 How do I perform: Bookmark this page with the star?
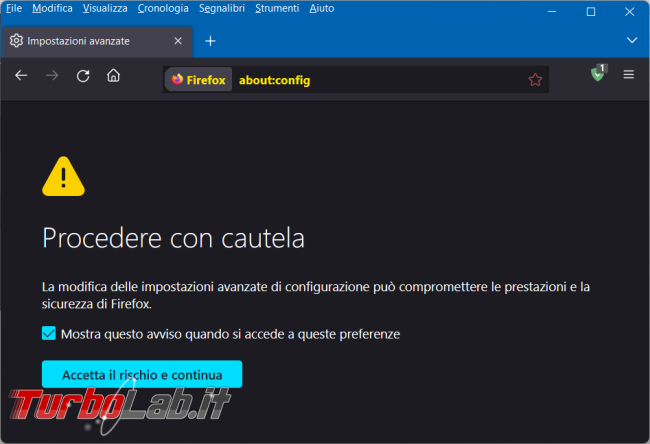pyautogui.click(x=535, y=80)
